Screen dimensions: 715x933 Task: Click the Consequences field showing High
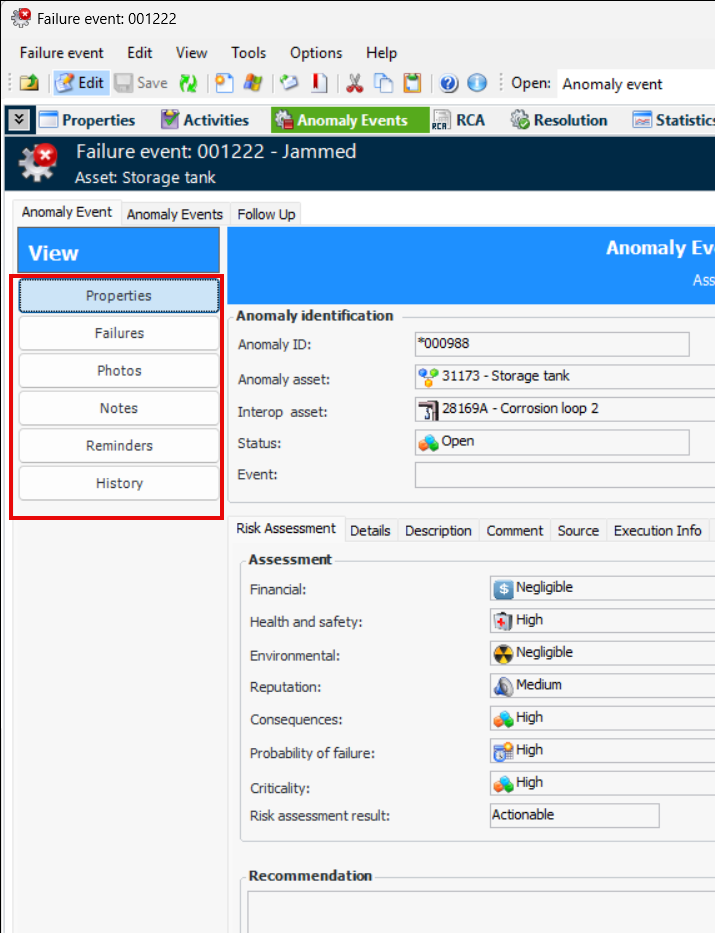click(603, 718)
